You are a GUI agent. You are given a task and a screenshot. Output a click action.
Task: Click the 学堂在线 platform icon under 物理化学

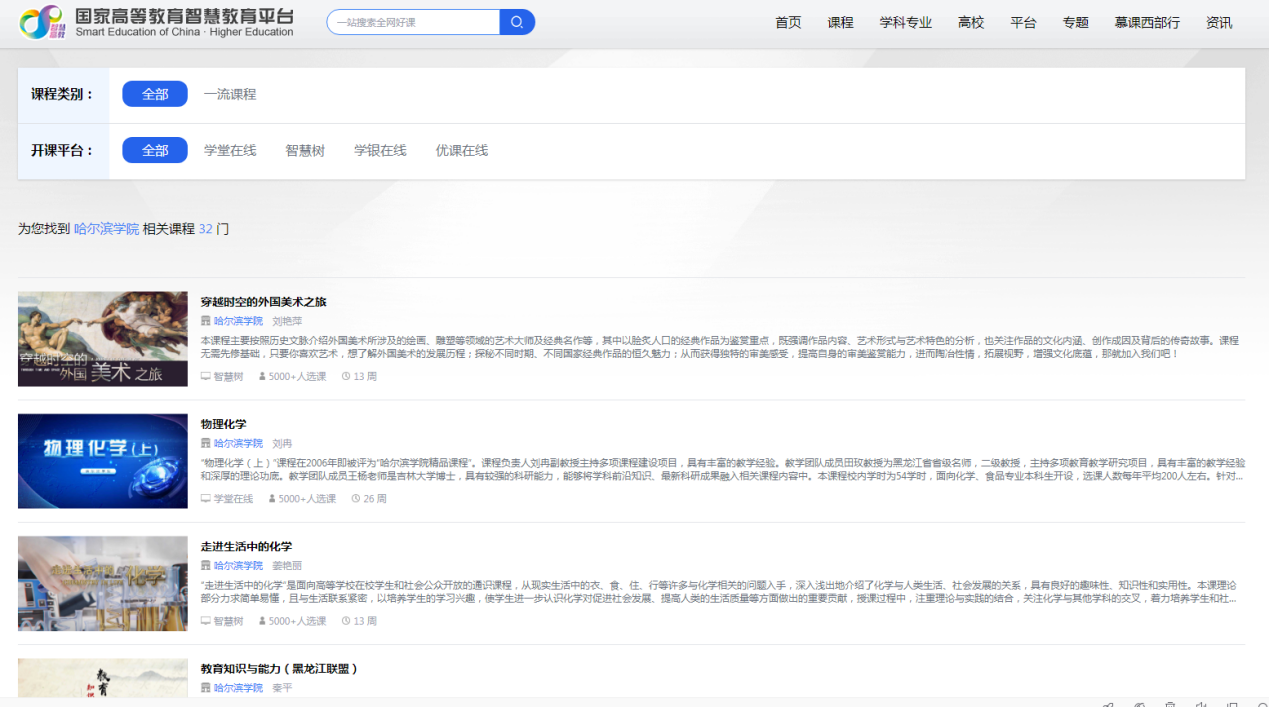pyautogui.click(x=206, y=499)
